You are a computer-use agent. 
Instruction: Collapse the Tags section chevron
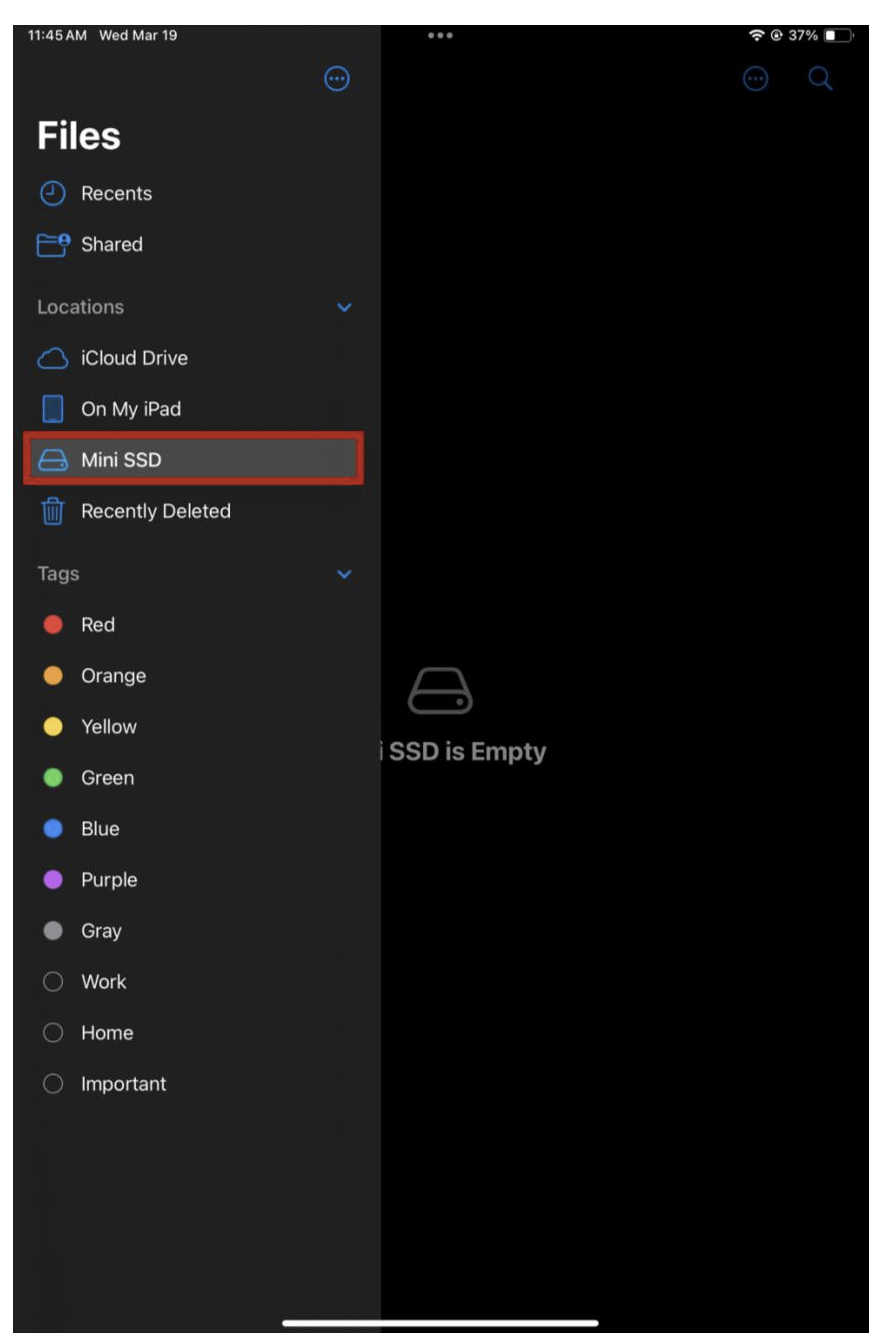pos(344,574)
